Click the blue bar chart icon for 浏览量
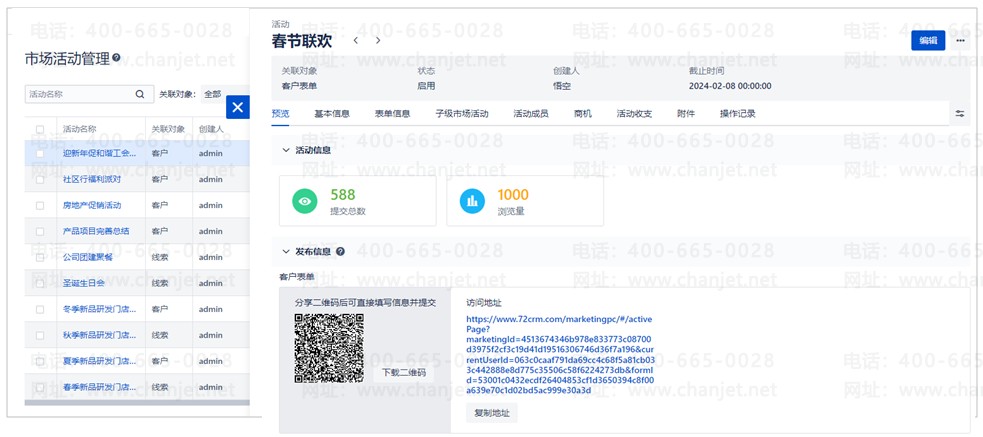The image size is (983, 437). [472, 201]
